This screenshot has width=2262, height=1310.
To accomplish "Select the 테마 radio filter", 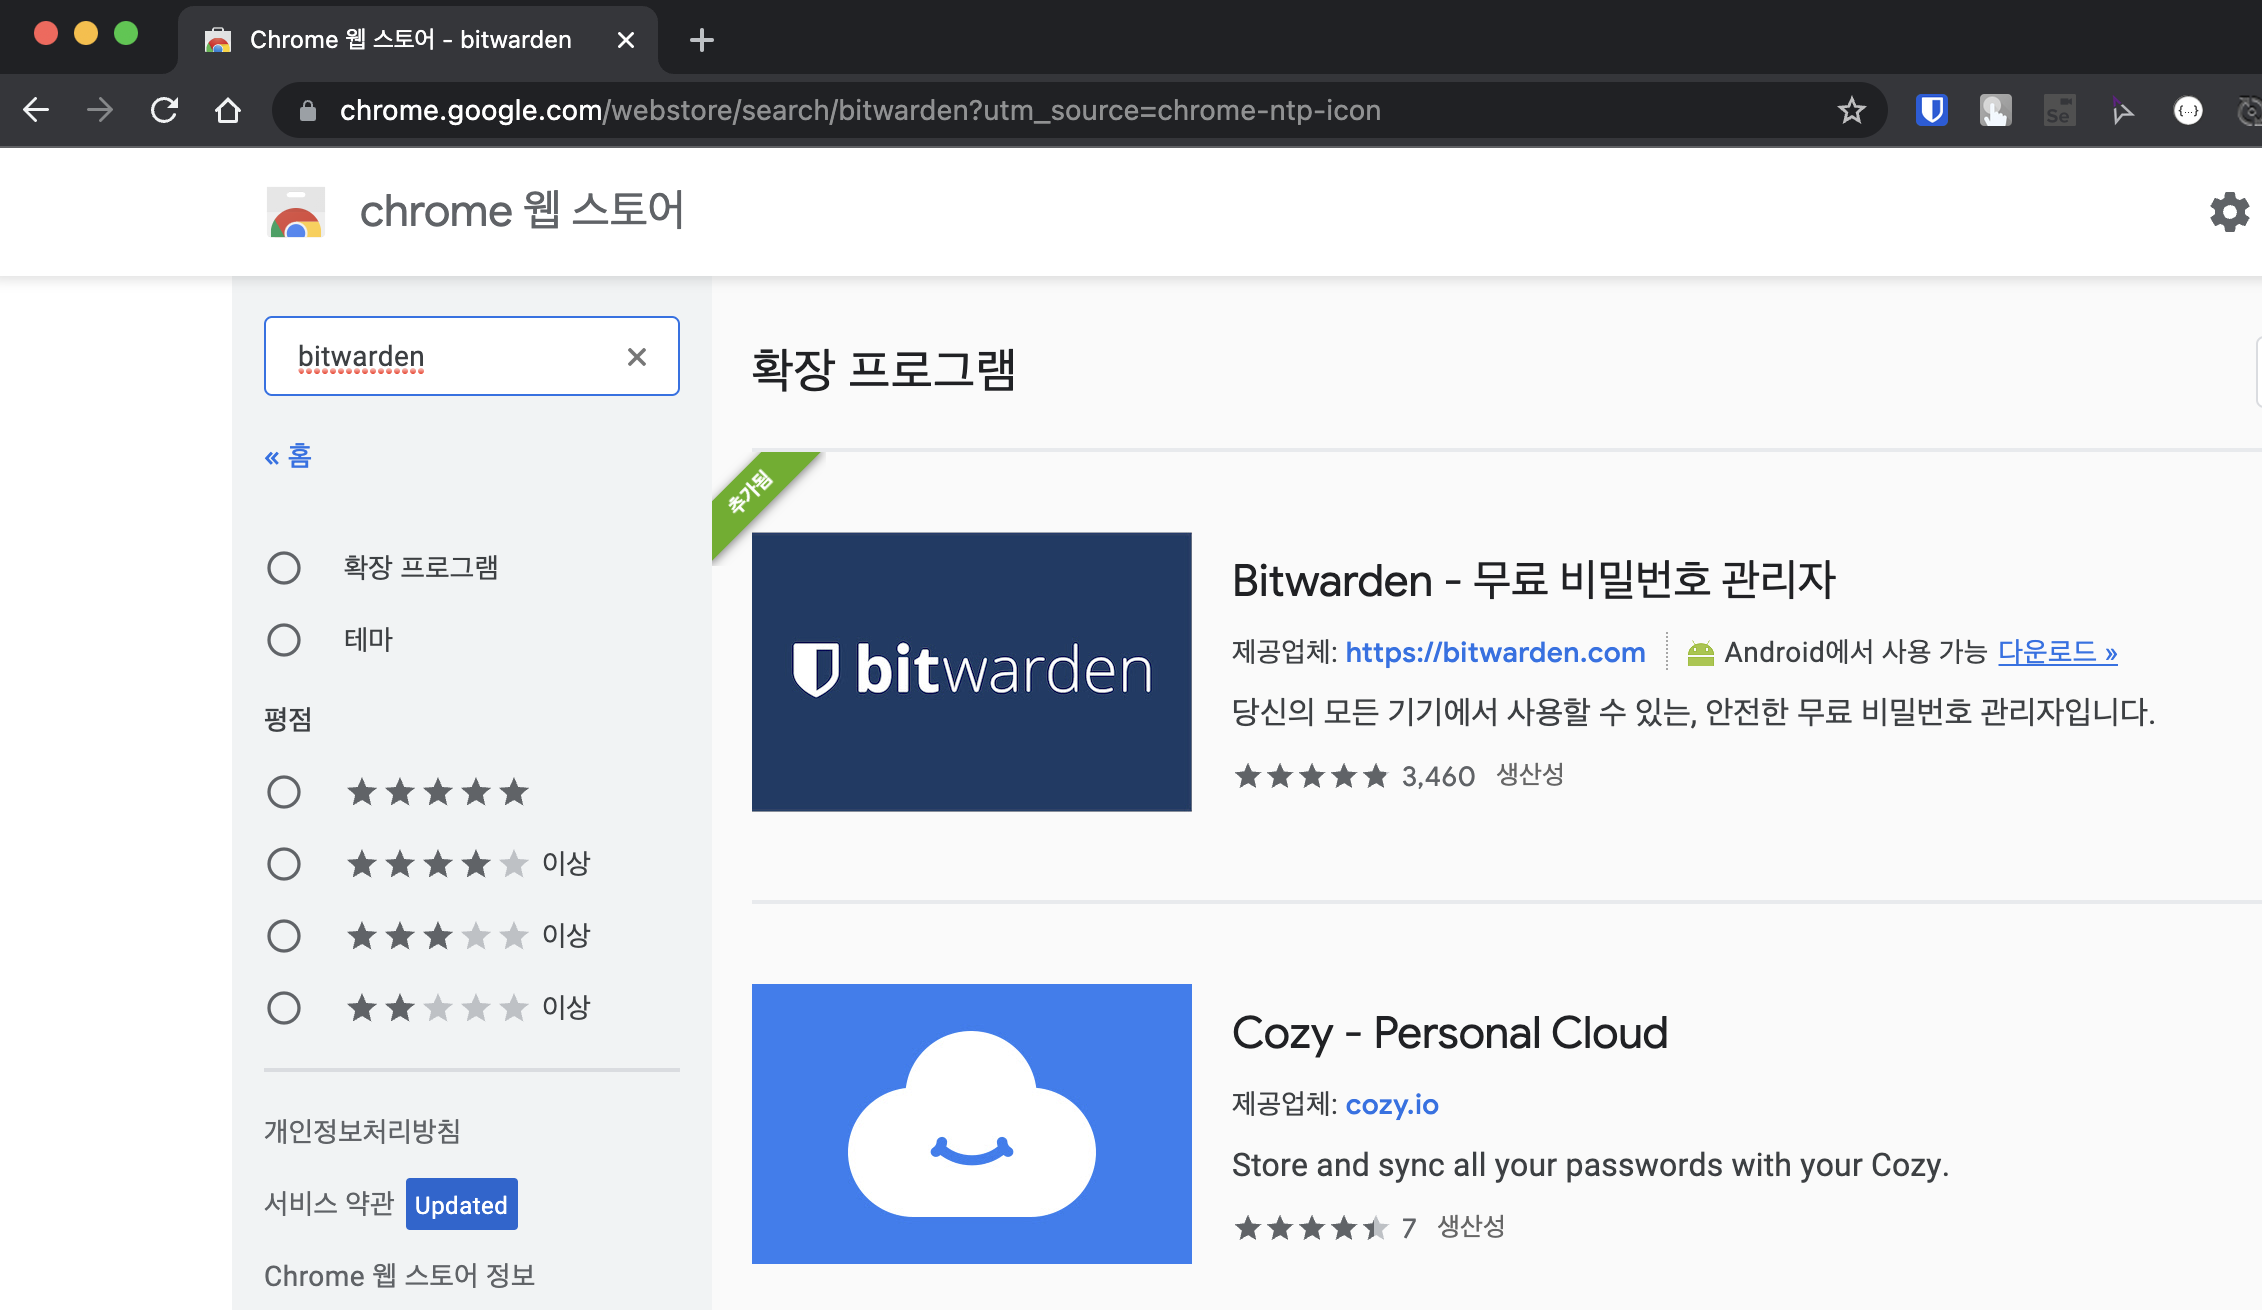I will pyautogui.click(x=284, y=640).
